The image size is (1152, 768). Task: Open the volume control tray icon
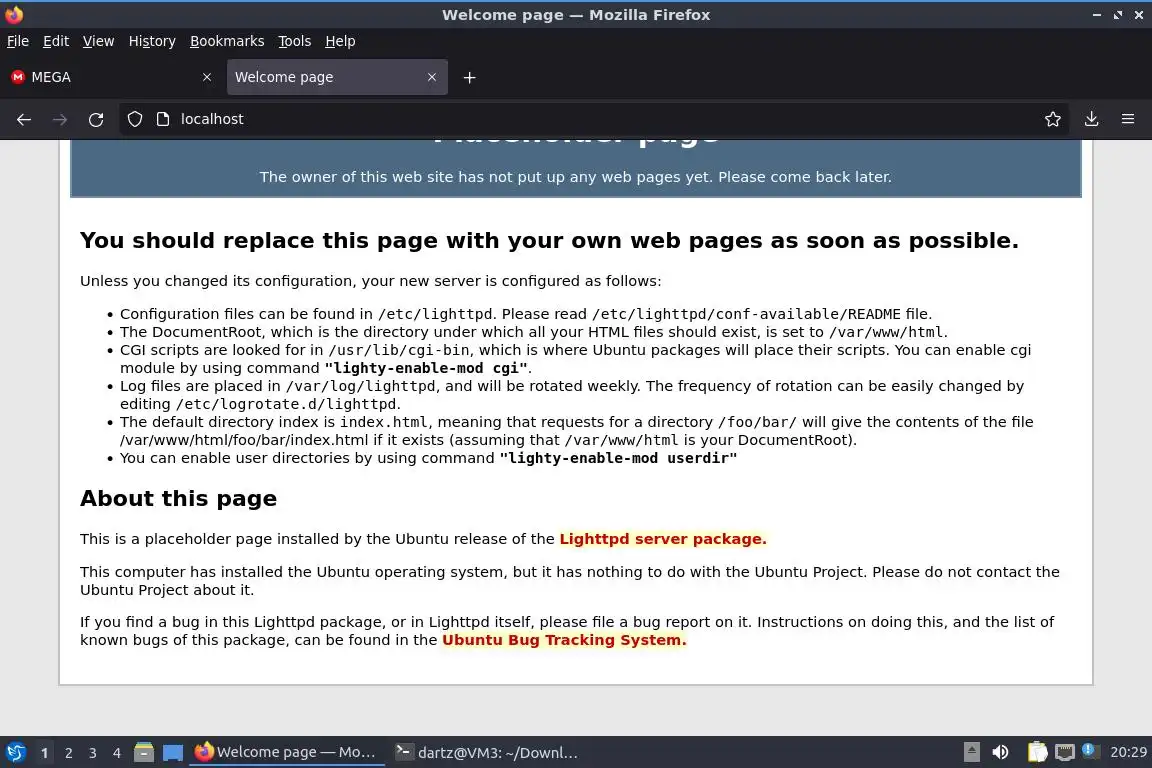point(1000,752)
